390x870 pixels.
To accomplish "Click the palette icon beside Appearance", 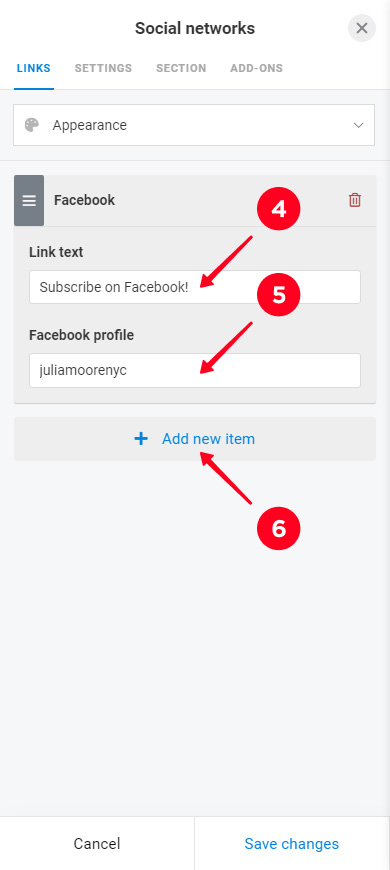I will tap(32, 125).
